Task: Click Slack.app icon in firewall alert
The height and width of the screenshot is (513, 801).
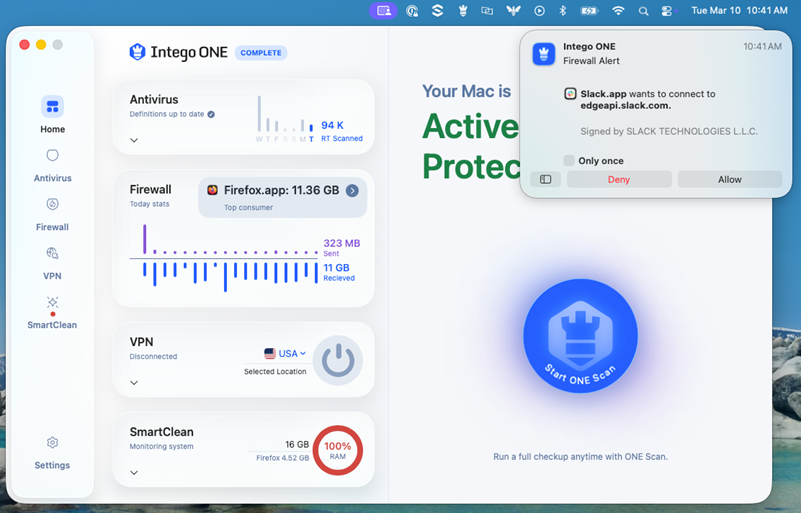Action: (570, 94)
